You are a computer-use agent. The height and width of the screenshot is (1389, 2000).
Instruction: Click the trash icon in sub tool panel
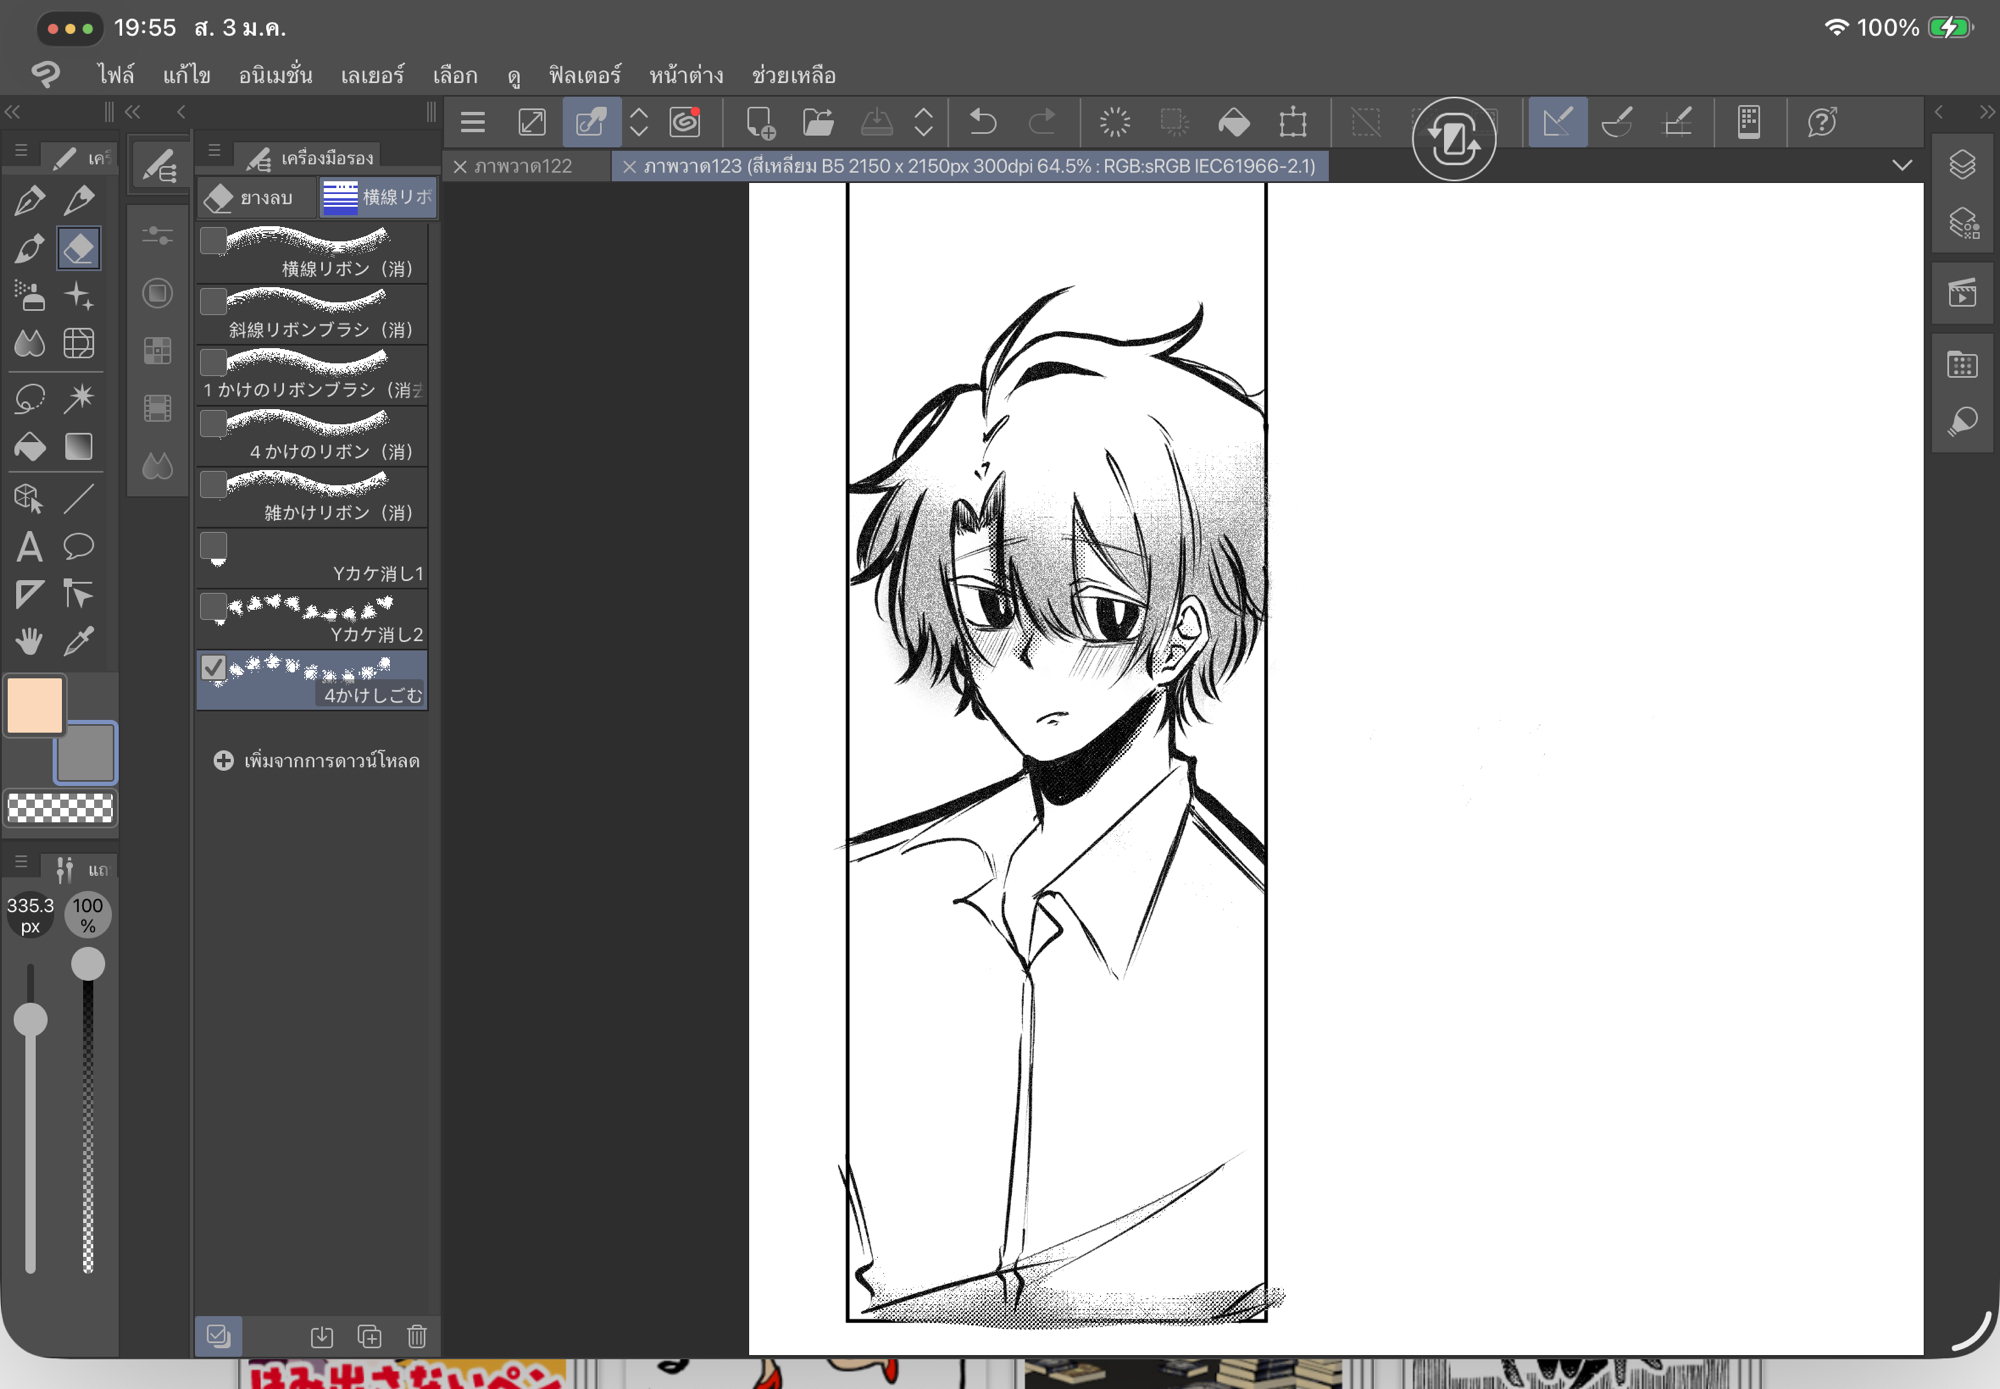pyautogui.click(x=417, y=1336)
